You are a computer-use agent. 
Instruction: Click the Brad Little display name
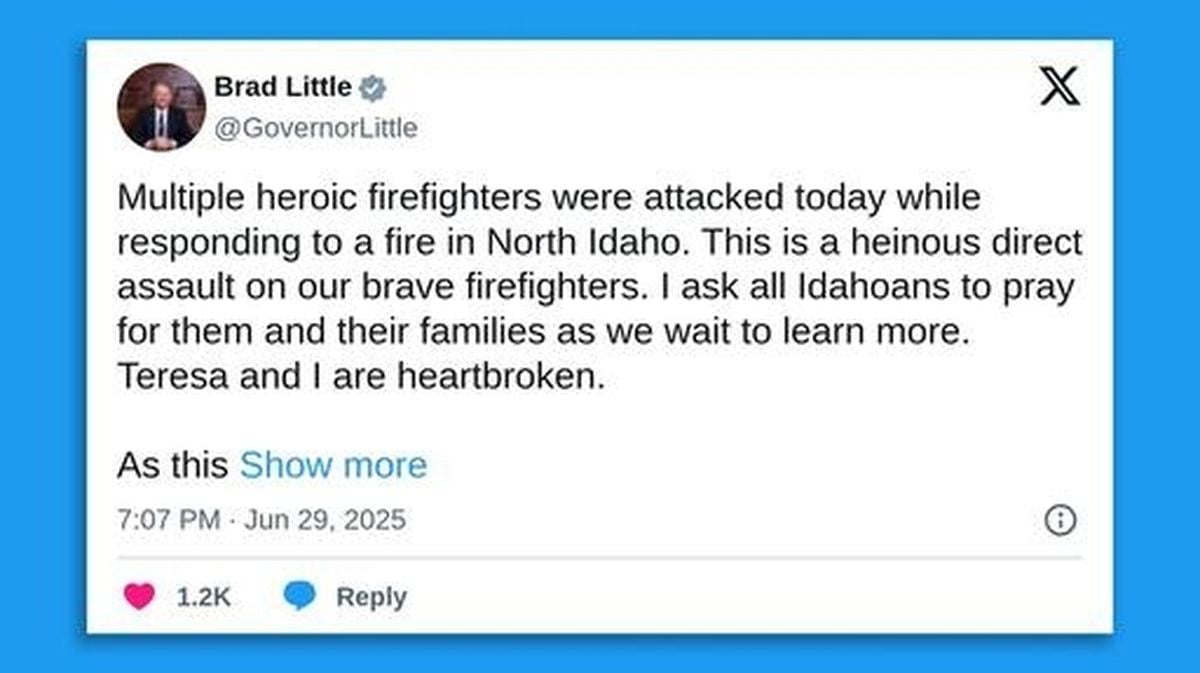(283, 88)
